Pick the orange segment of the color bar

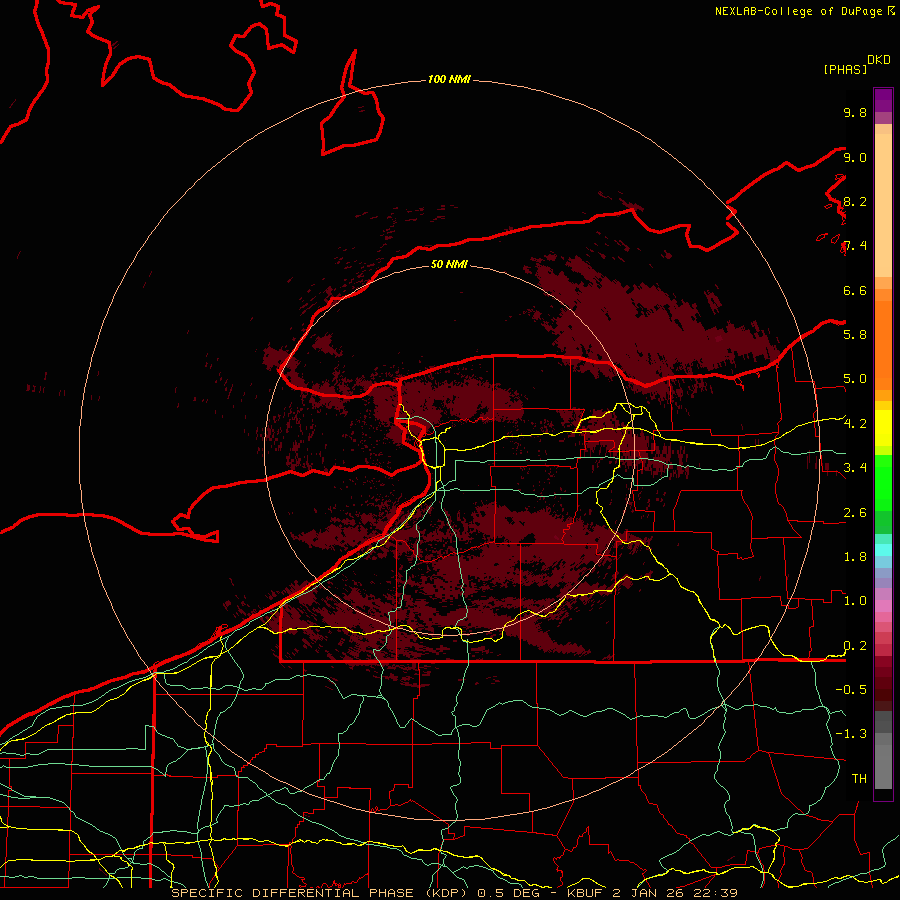[883, 346]
